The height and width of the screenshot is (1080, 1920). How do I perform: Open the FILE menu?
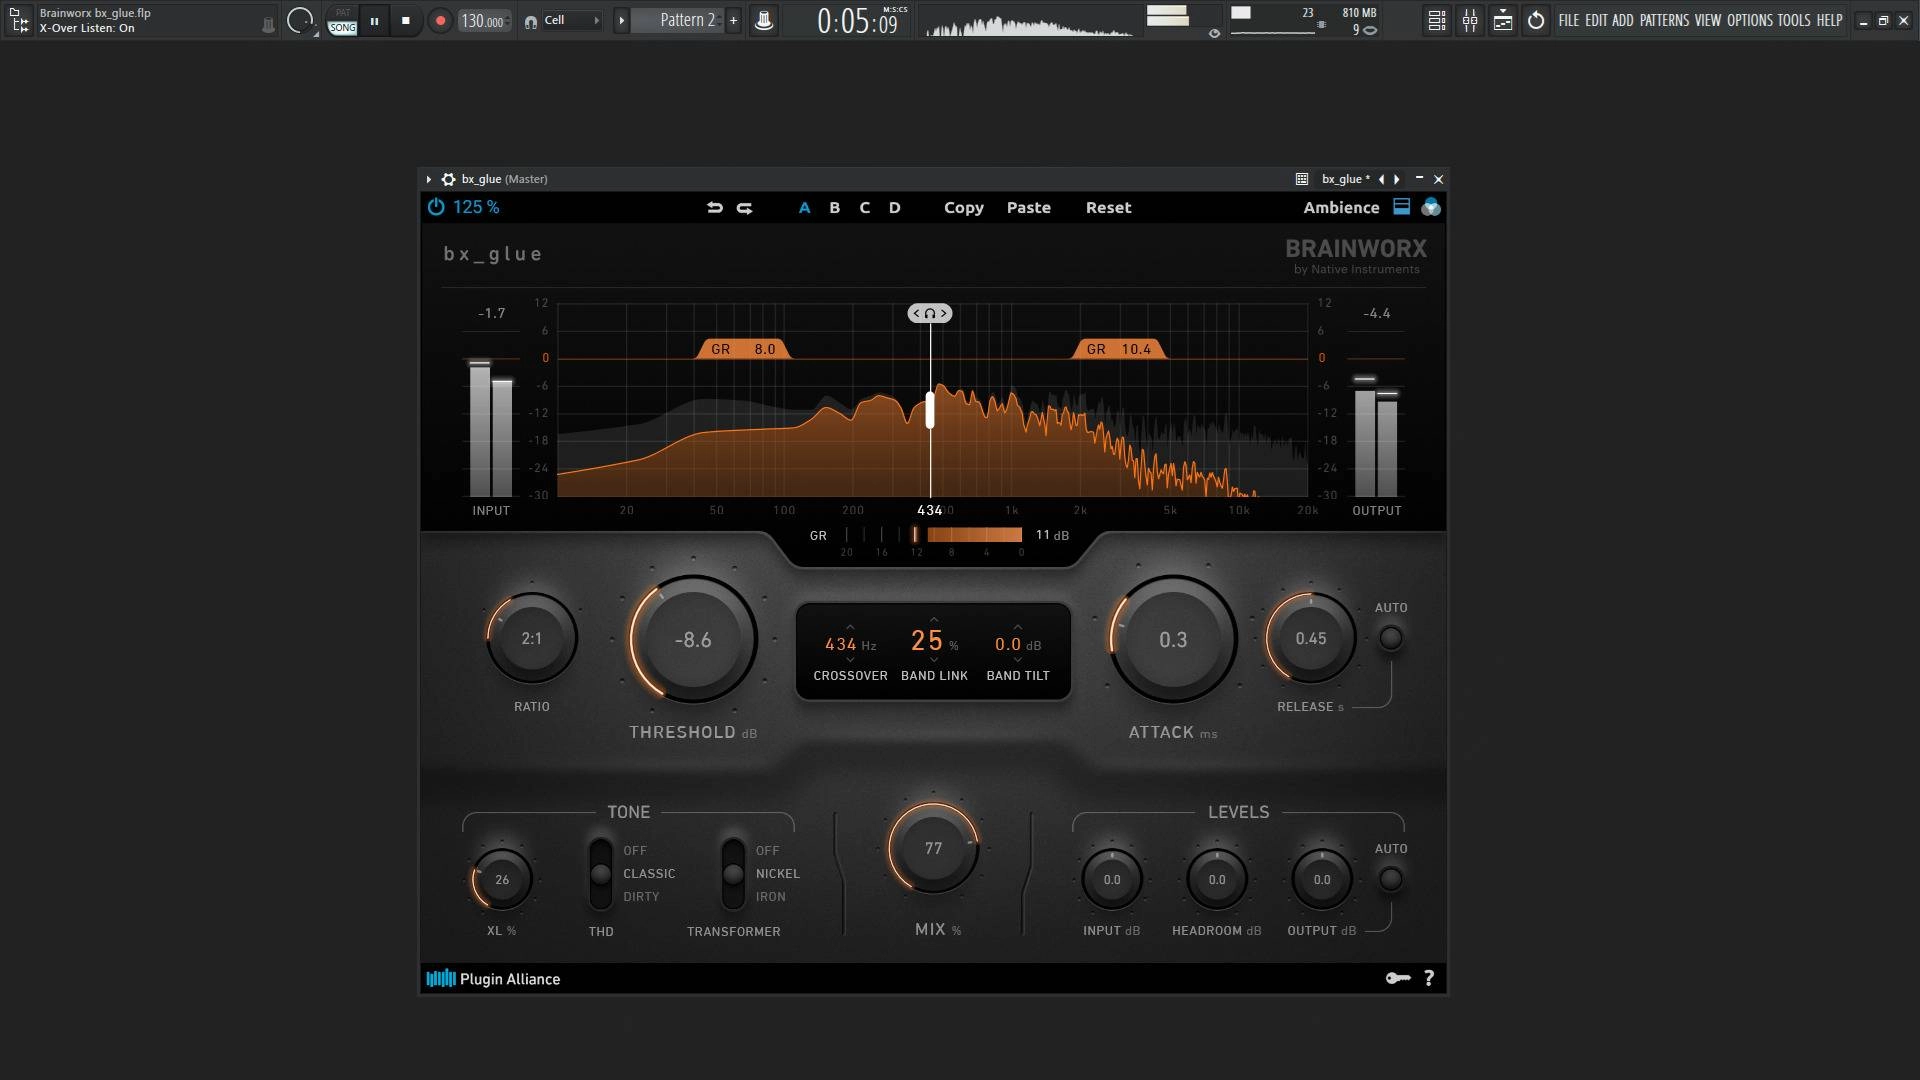1568,20
